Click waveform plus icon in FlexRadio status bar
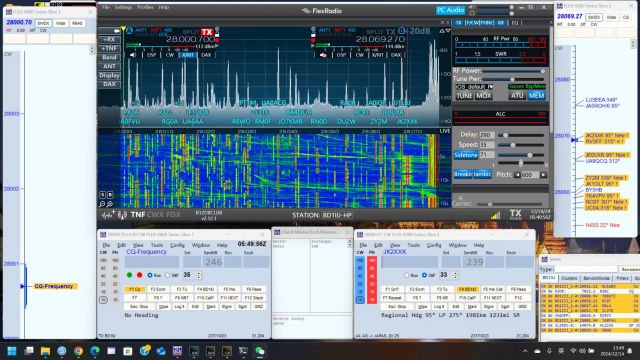The width and height of the screenshot is (640, 360). 109,215
